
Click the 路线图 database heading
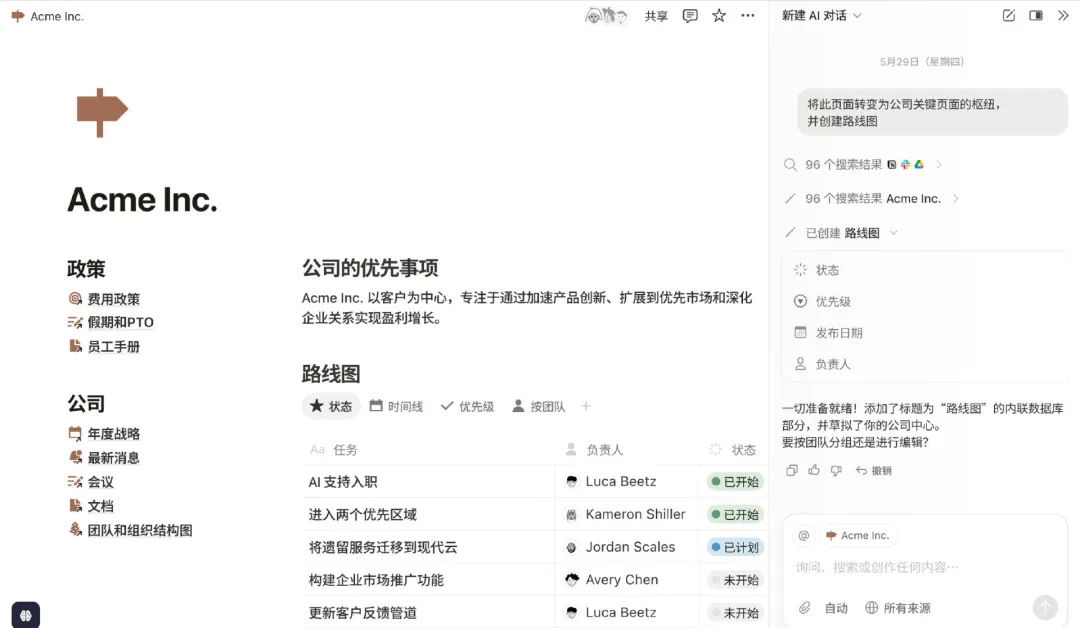331,374
